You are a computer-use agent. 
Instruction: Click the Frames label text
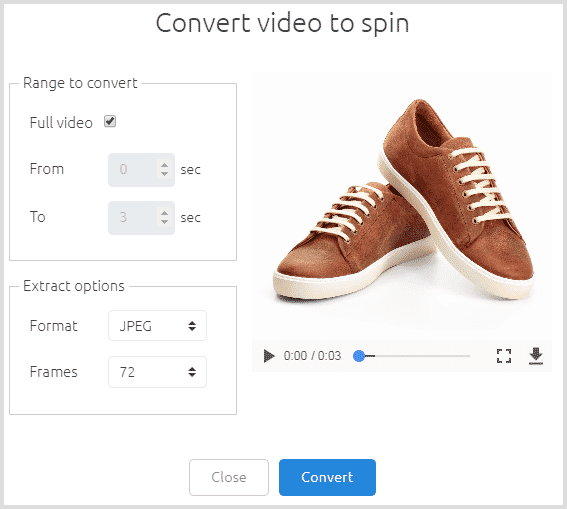(x=54, y=372)
